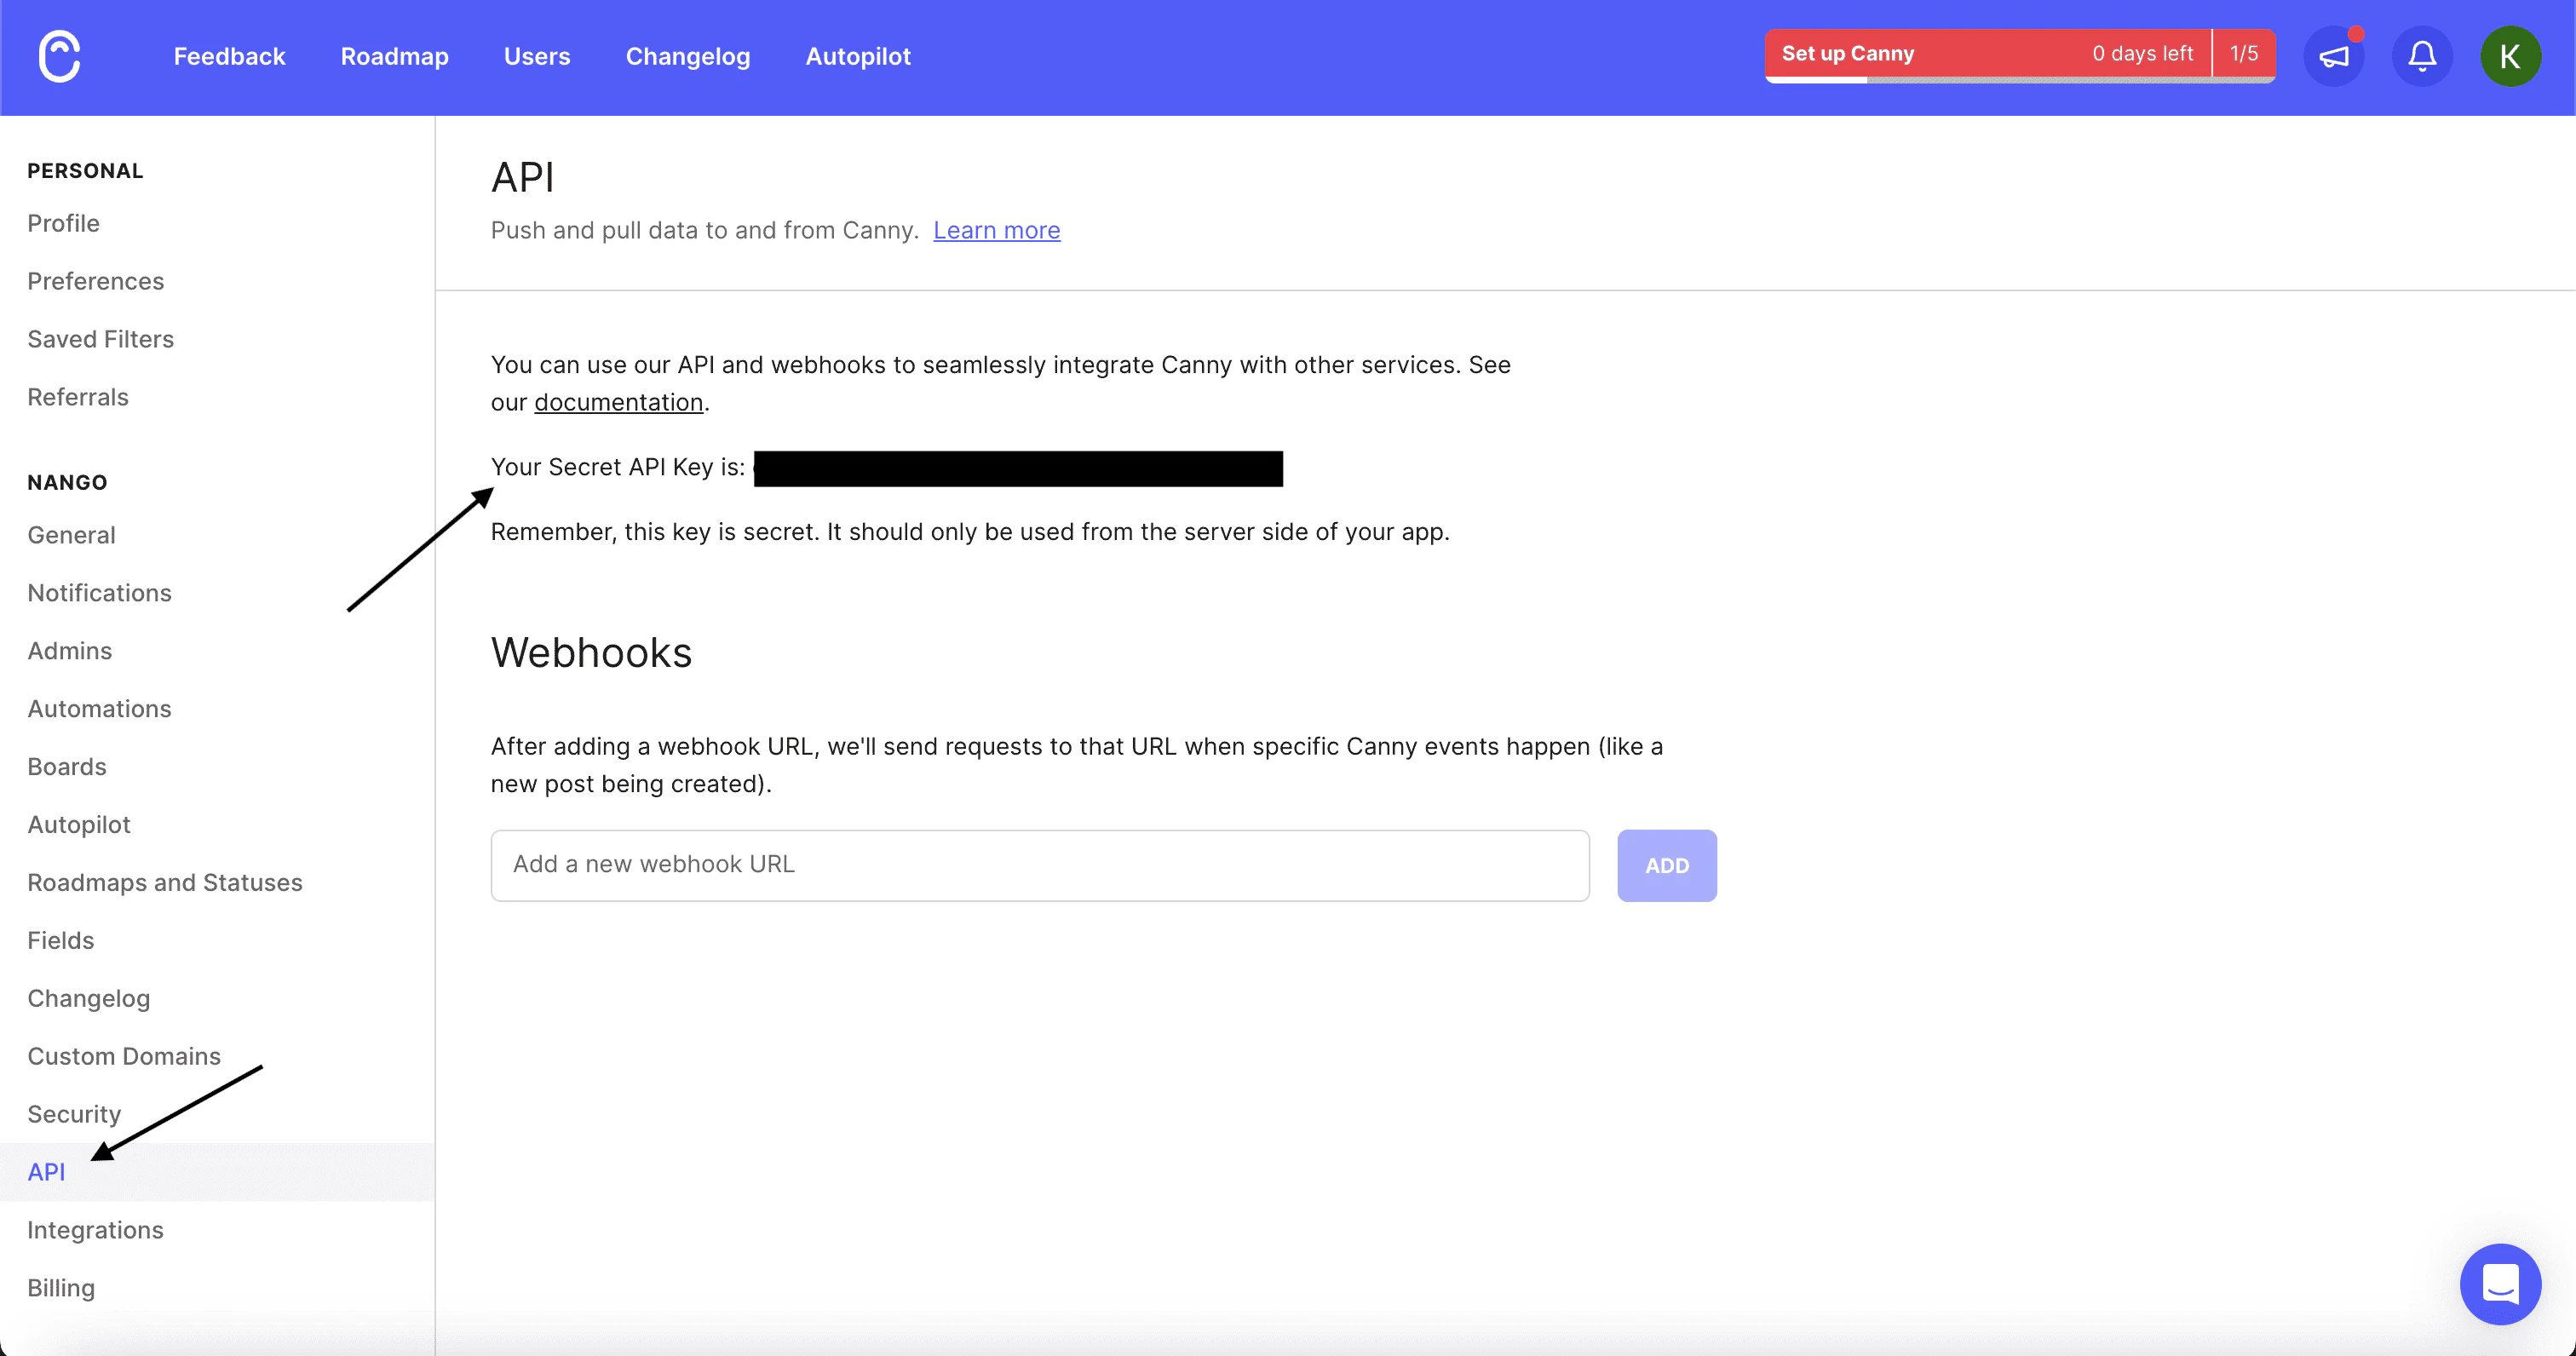Open Security settings in sidebar
Image resolution: width=2576 pixels, height=1356 pixels.
(x=74, y=1114)
